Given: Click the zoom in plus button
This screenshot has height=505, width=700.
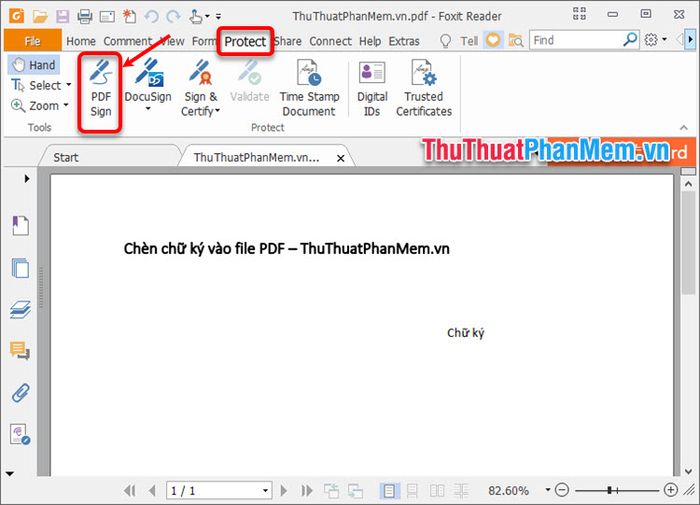Looking at the screenshot, I should (671, 490).
